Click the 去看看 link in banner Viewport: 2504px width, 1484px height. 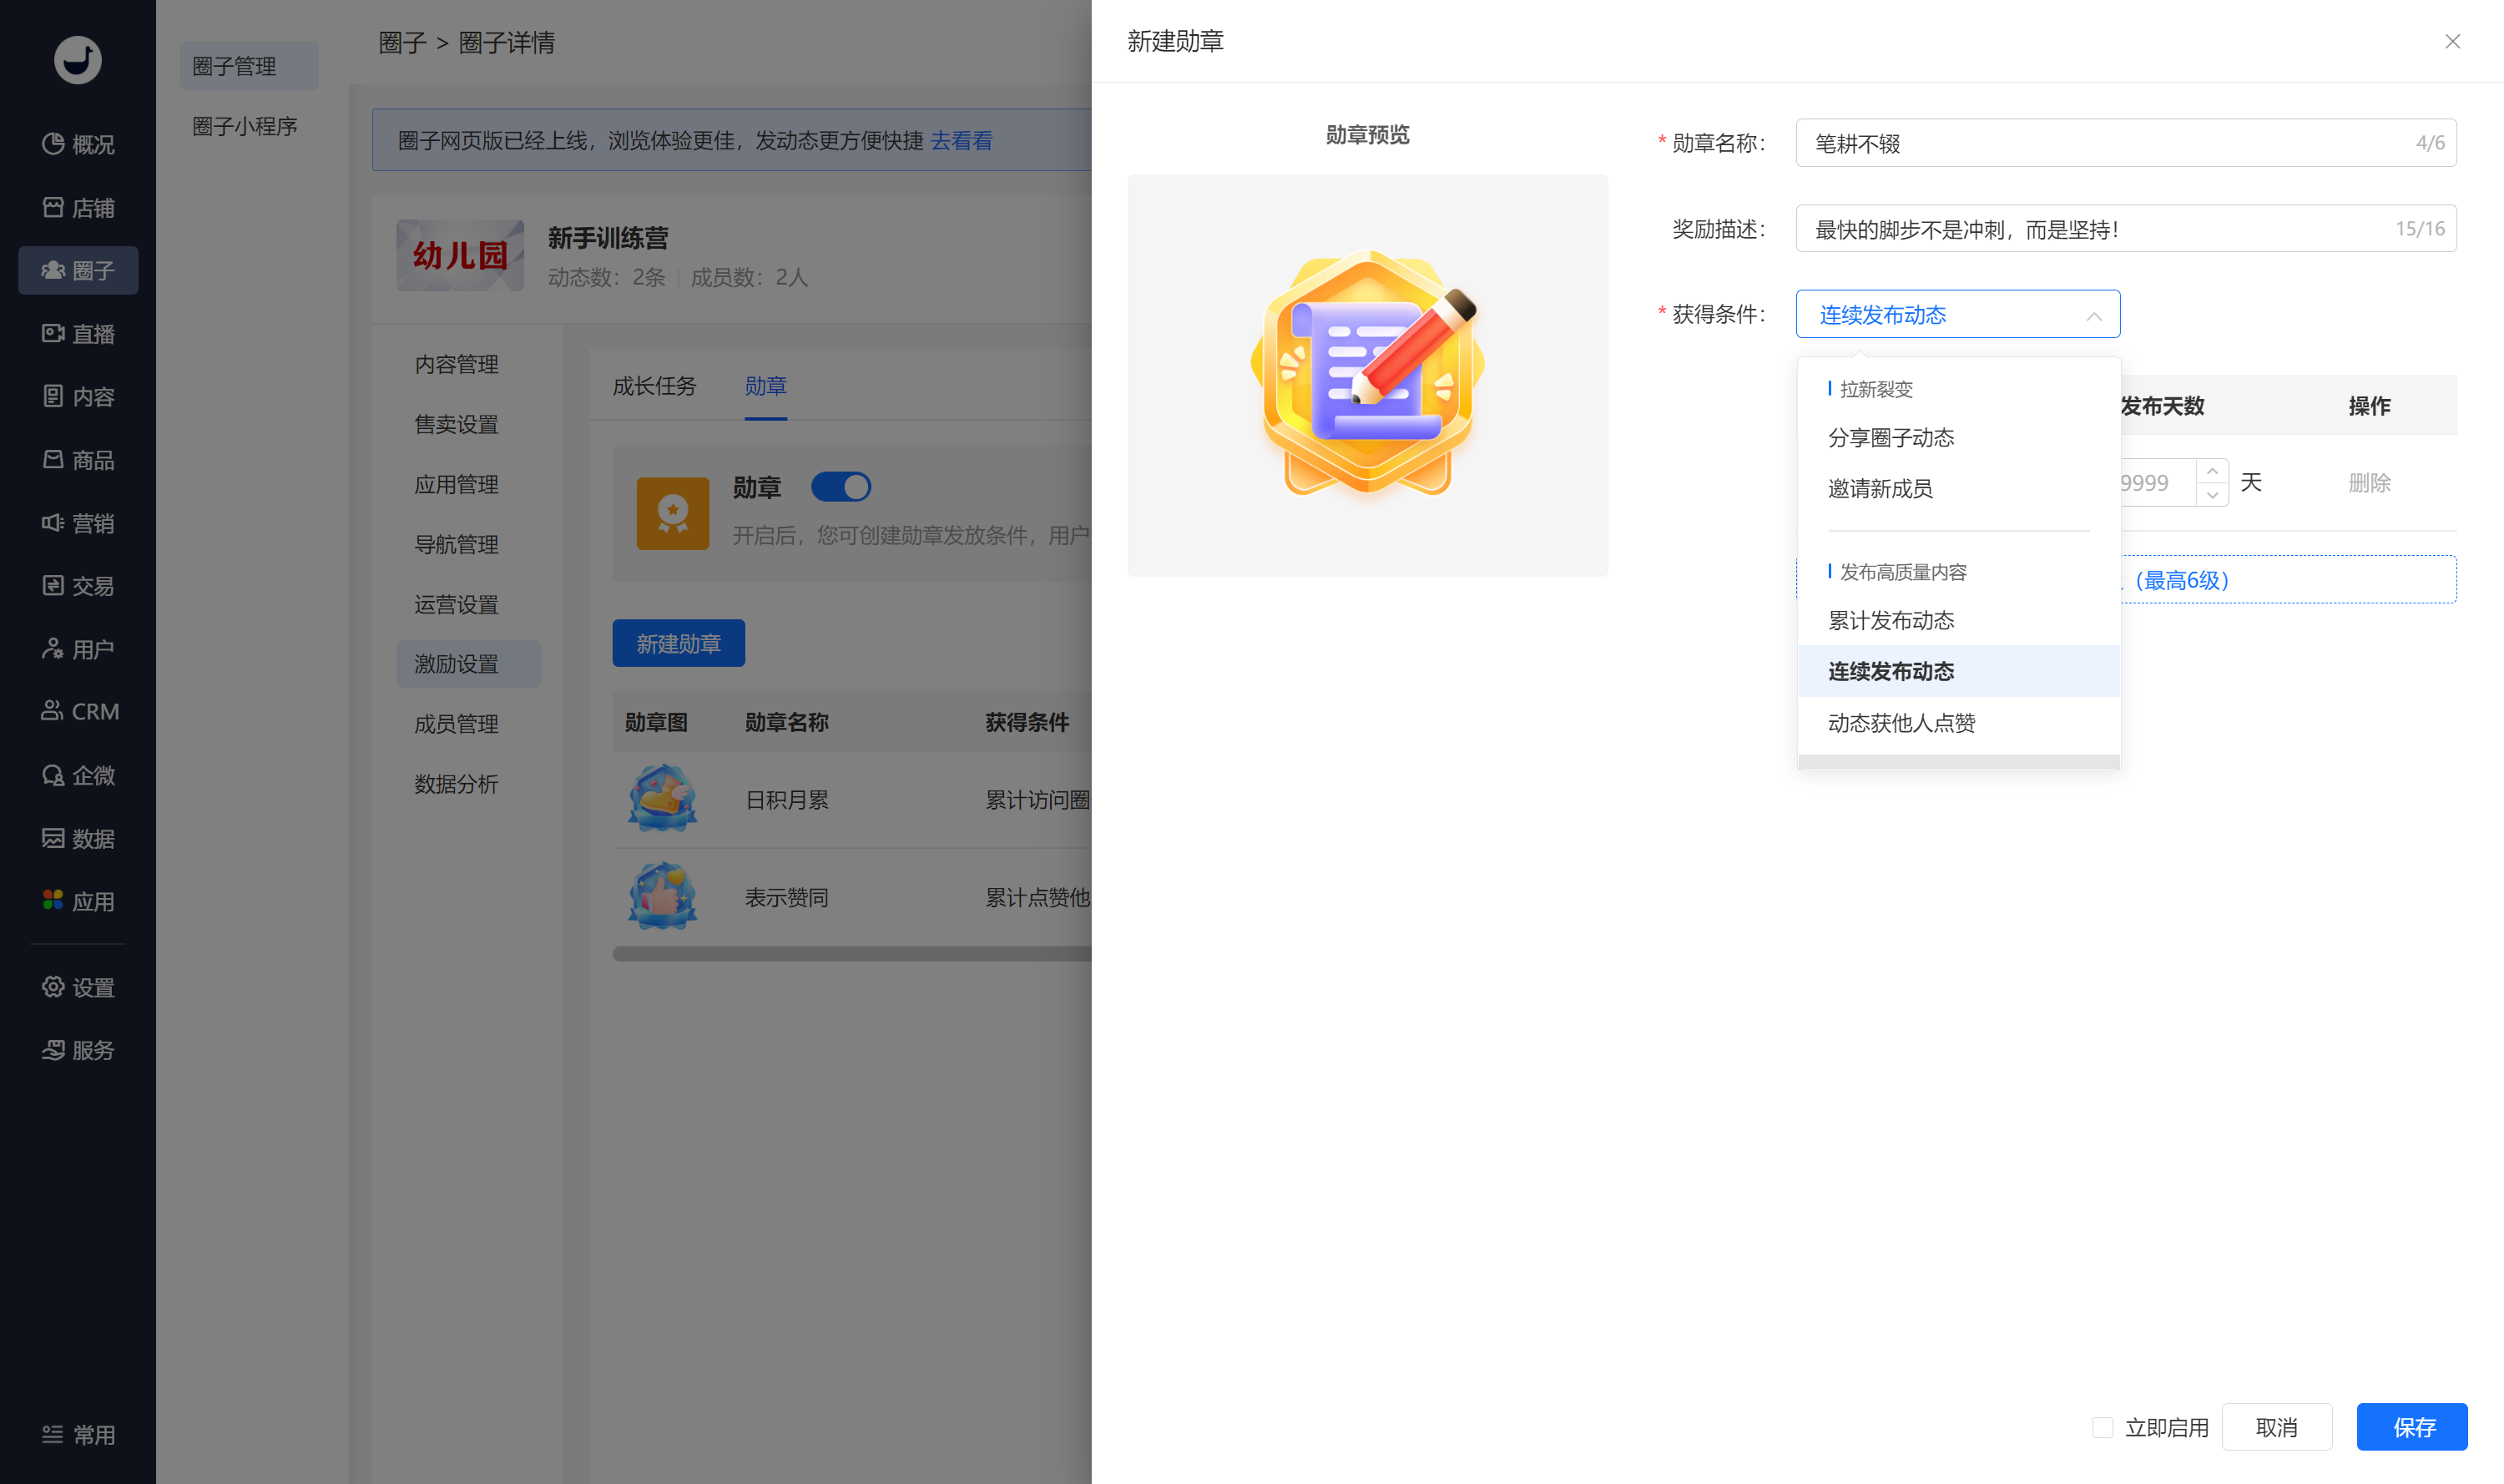(x=961, y=140)
